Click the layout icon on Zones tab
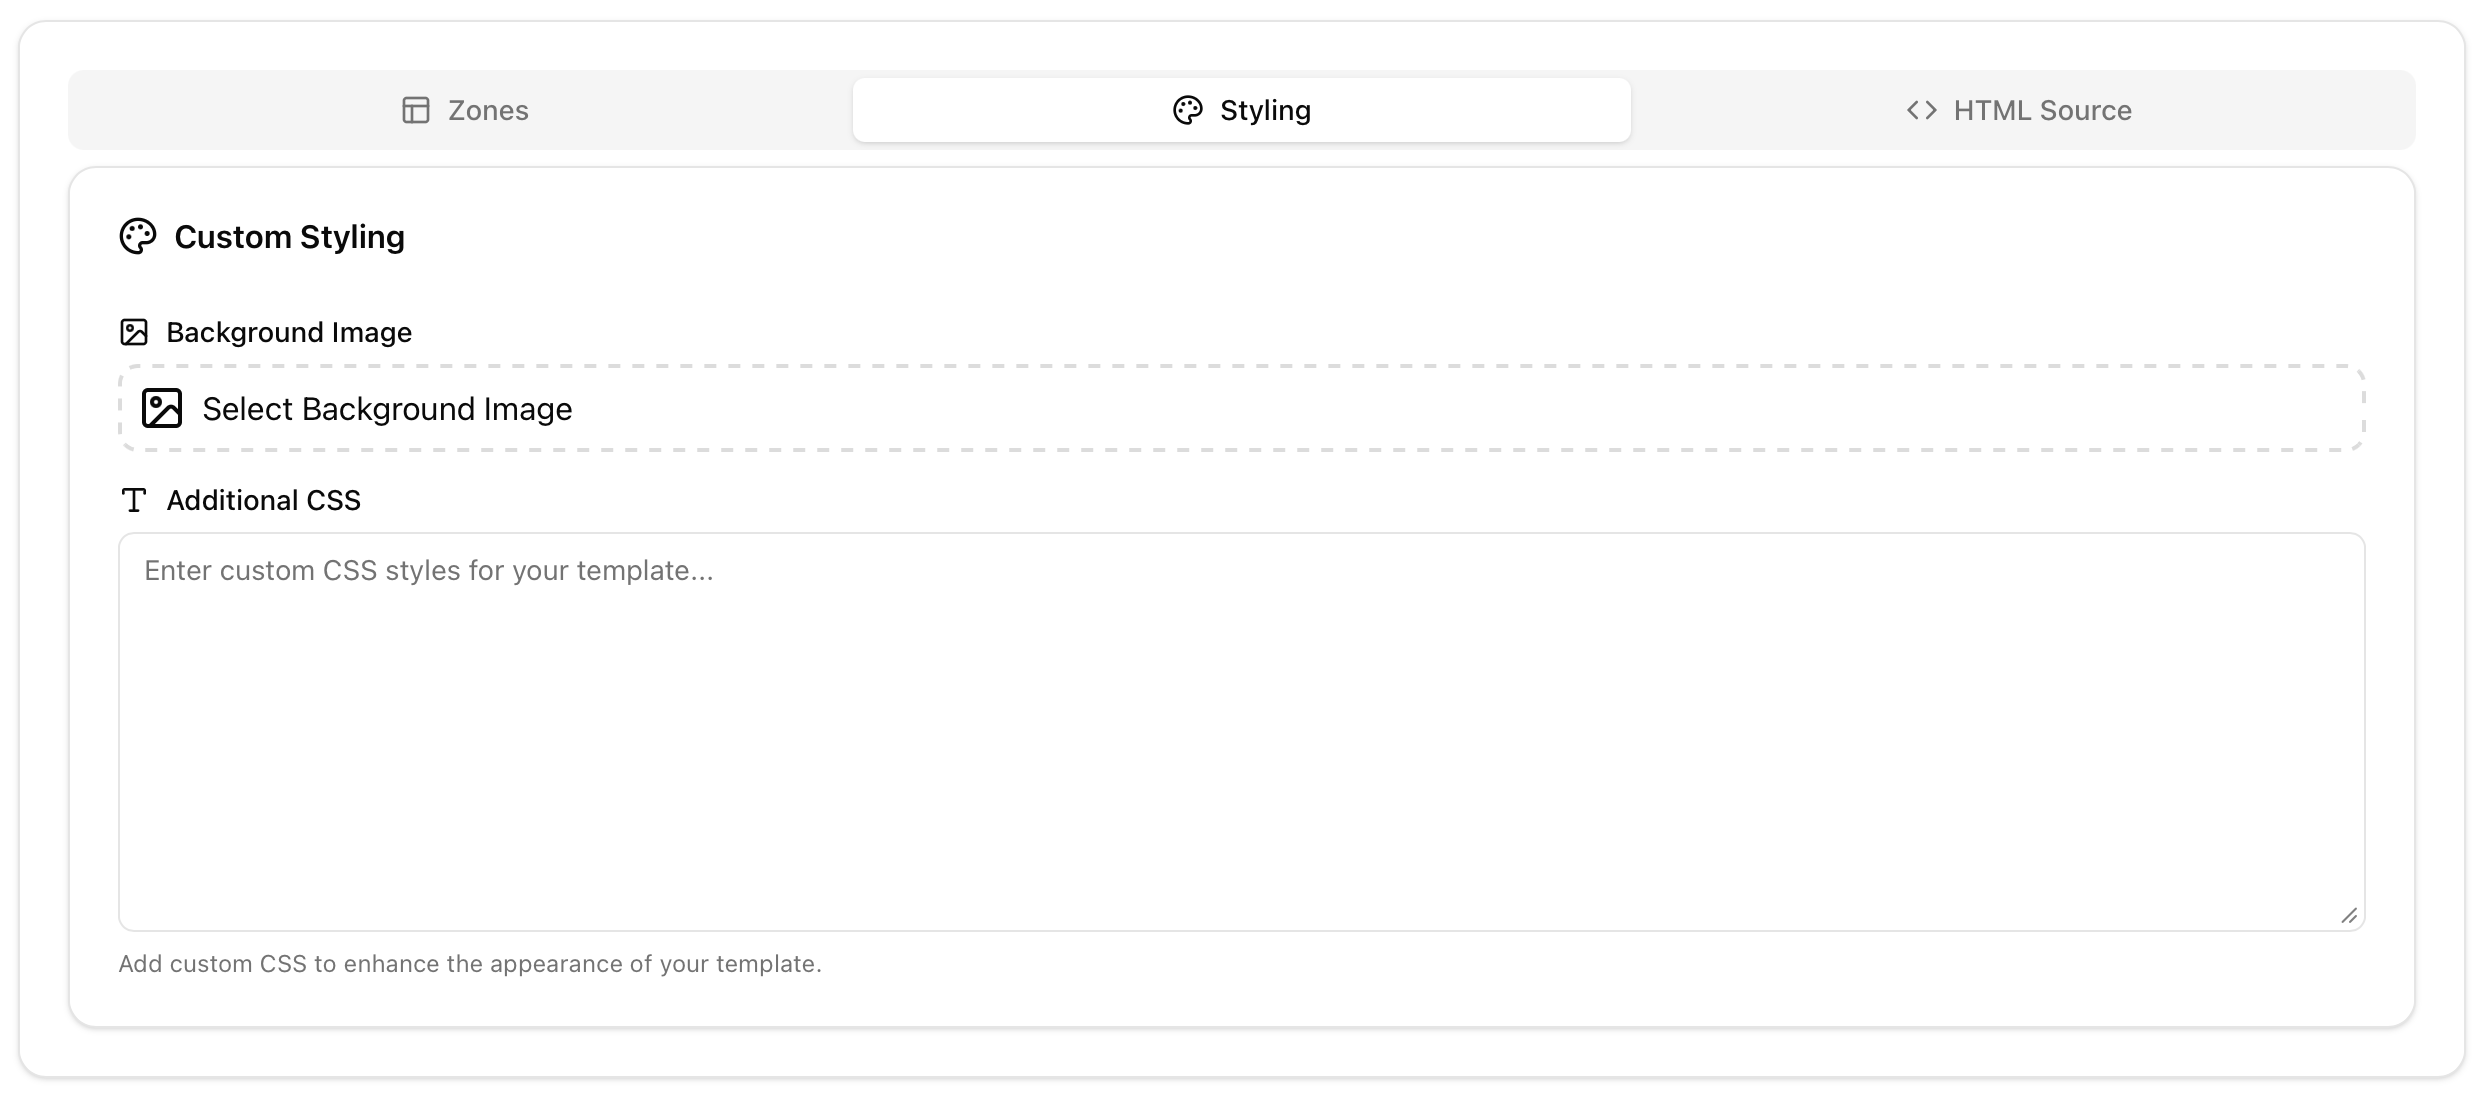2490x1100 pixels. click(416, 110)
